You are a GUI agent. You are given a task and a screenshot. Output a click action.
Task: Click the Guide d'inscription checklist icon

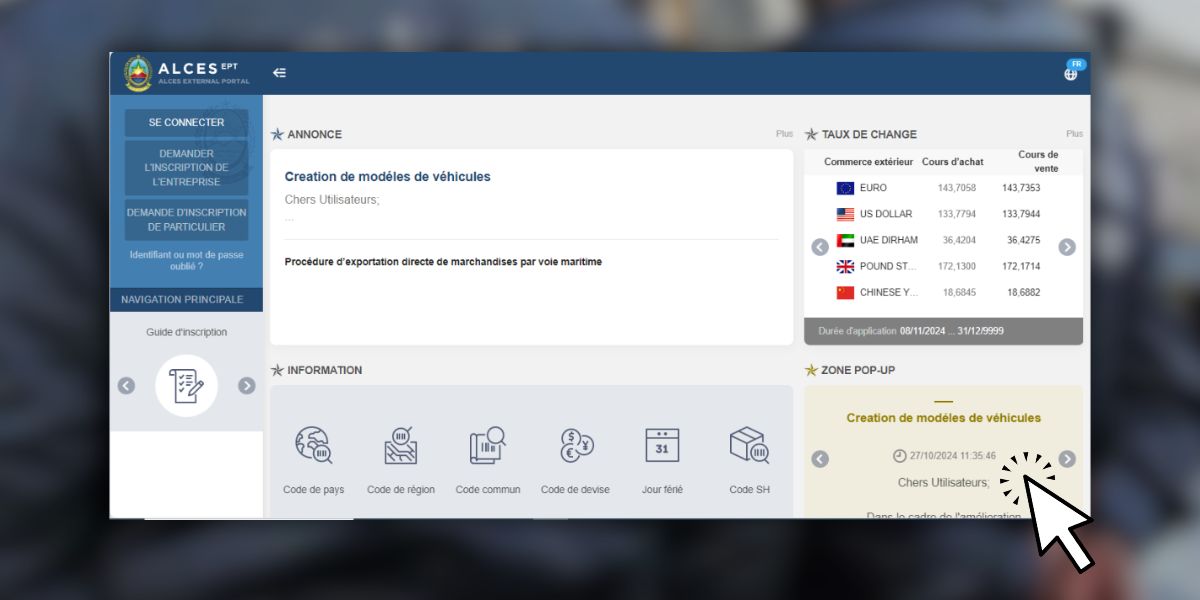point(186,385)
